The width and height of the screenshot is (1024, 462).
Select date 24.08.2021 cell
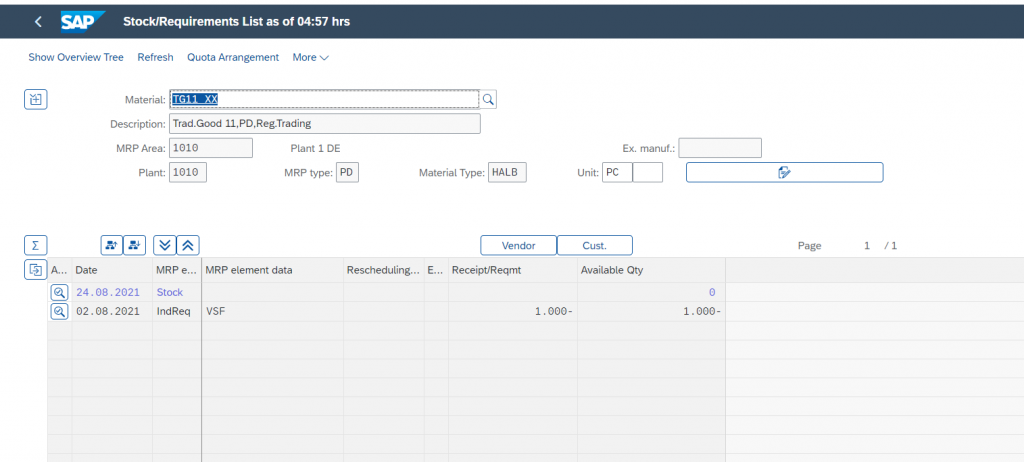point(112,292)
